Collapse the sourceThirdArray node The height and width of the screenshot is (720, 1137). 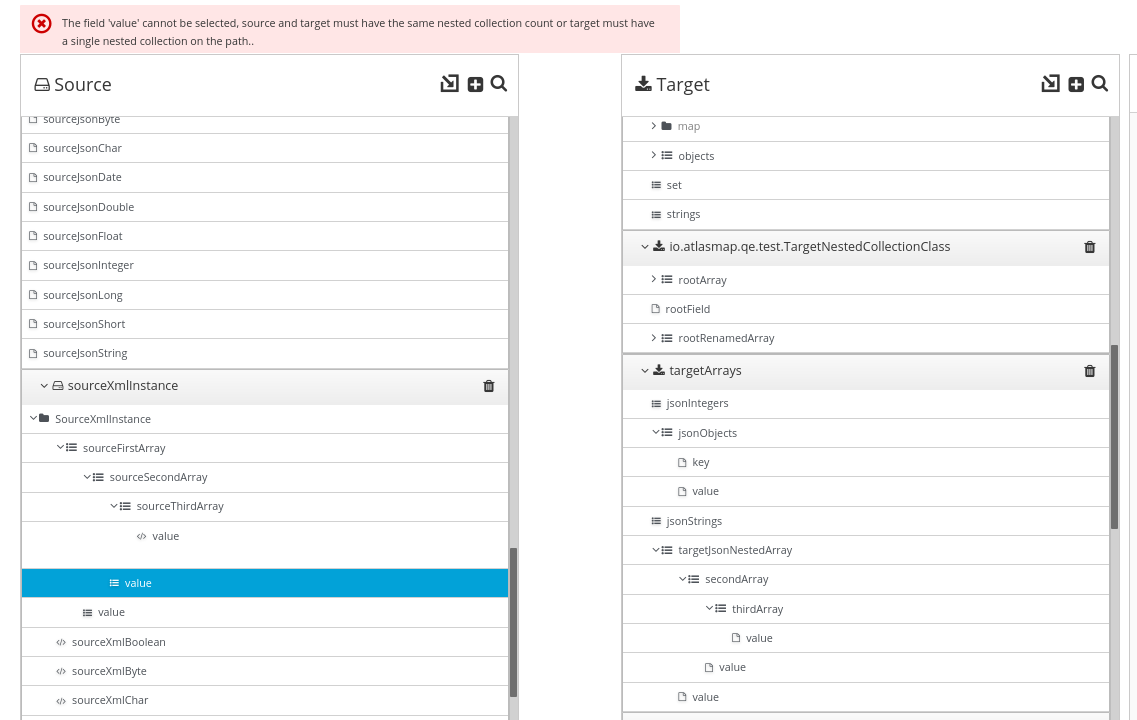[114, 505]
